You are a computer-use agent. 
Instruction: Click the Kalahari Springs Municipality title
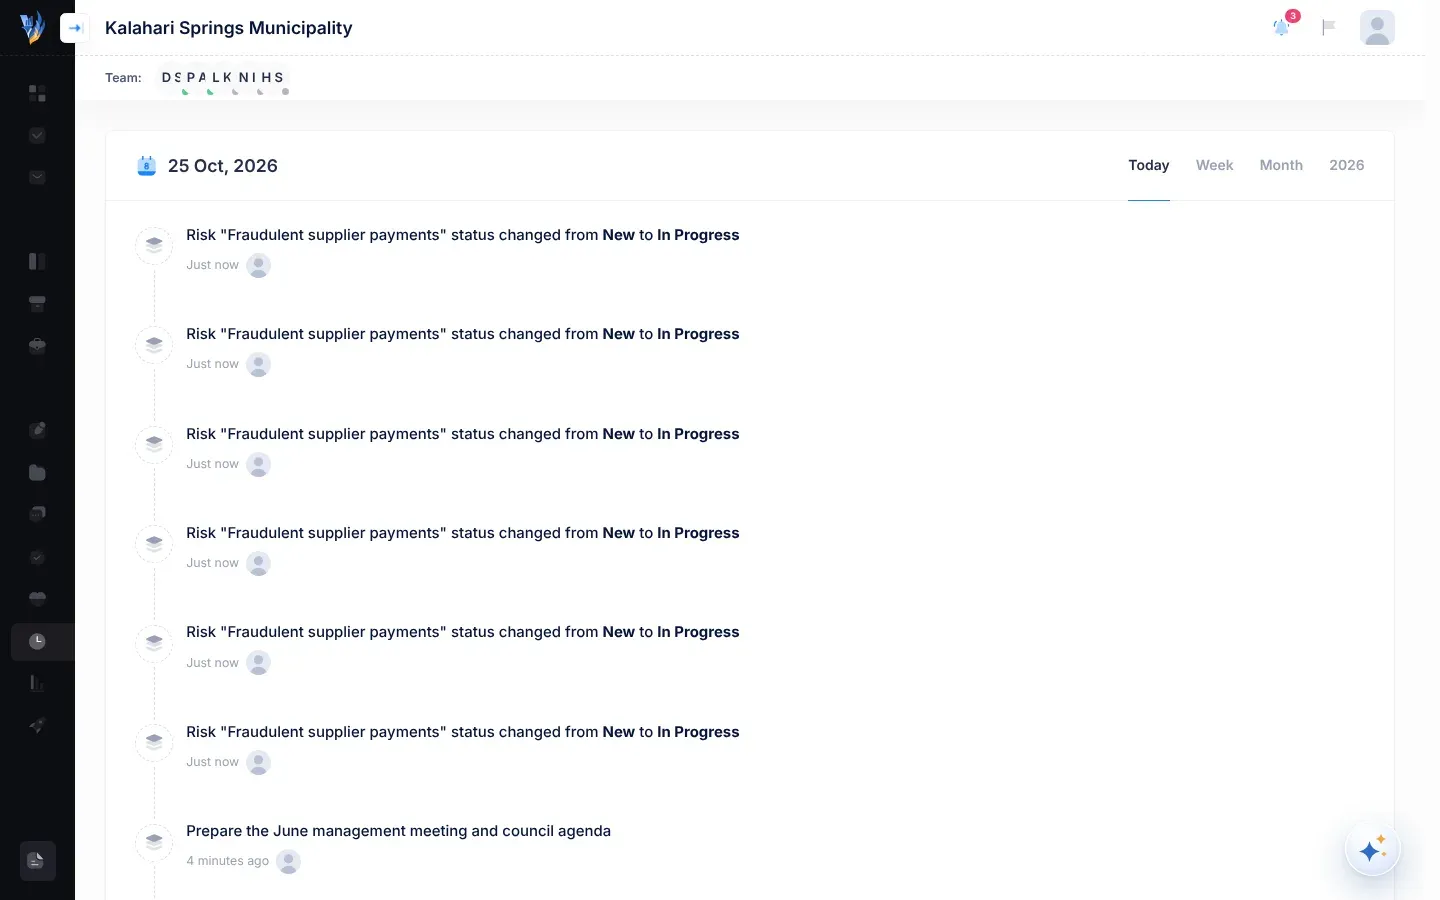click(x=229, y=28)
